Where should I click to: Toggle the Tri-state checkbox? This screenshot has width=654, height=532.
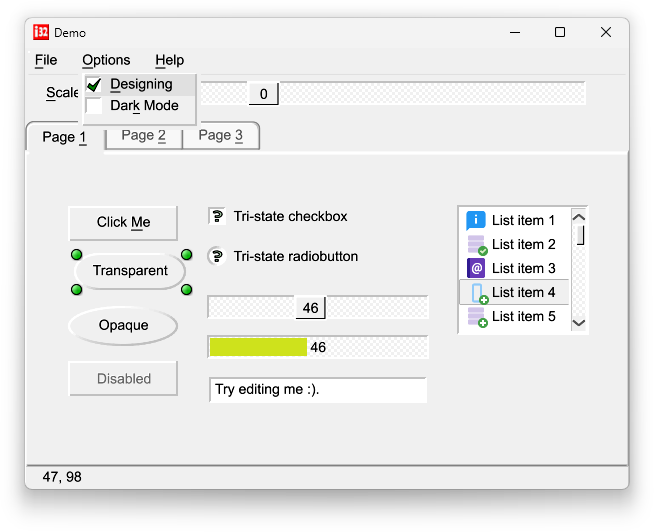217,216
